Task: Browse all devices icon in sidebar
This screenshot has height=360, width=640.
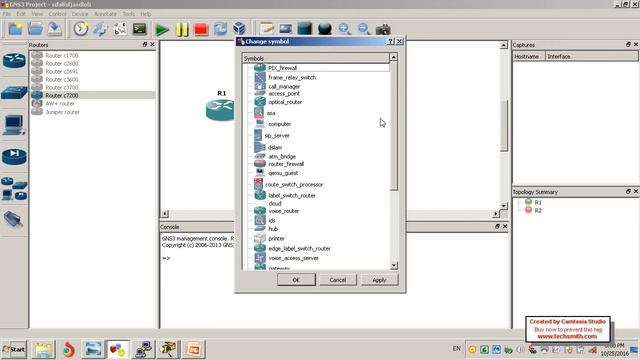Action: [14, 189]
